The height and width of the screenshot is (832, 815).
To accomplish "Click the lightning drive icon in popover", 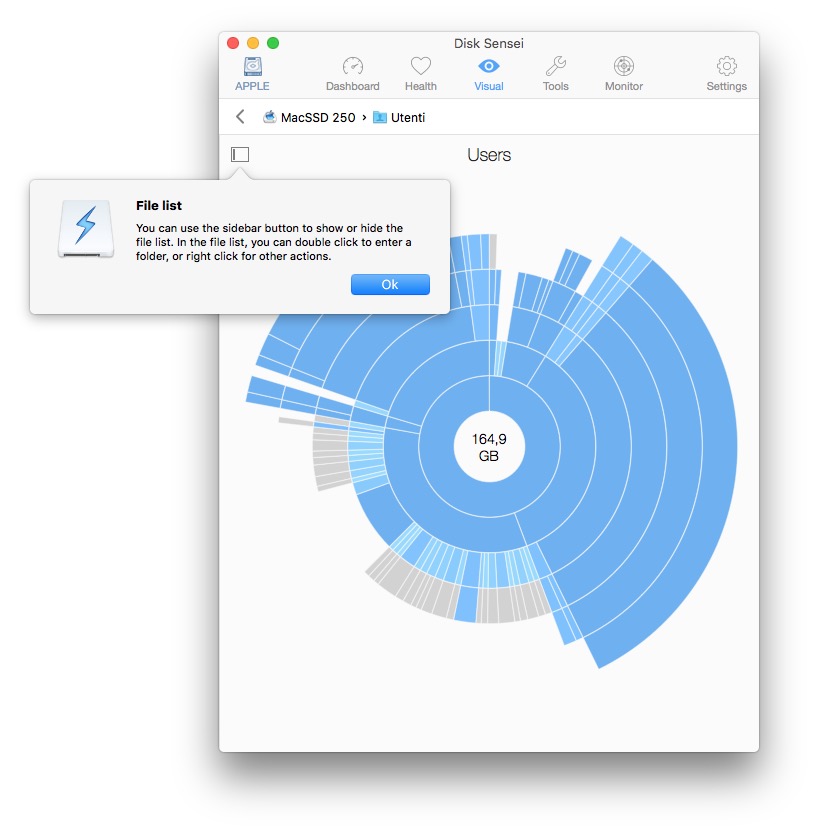I will [86, 228].
